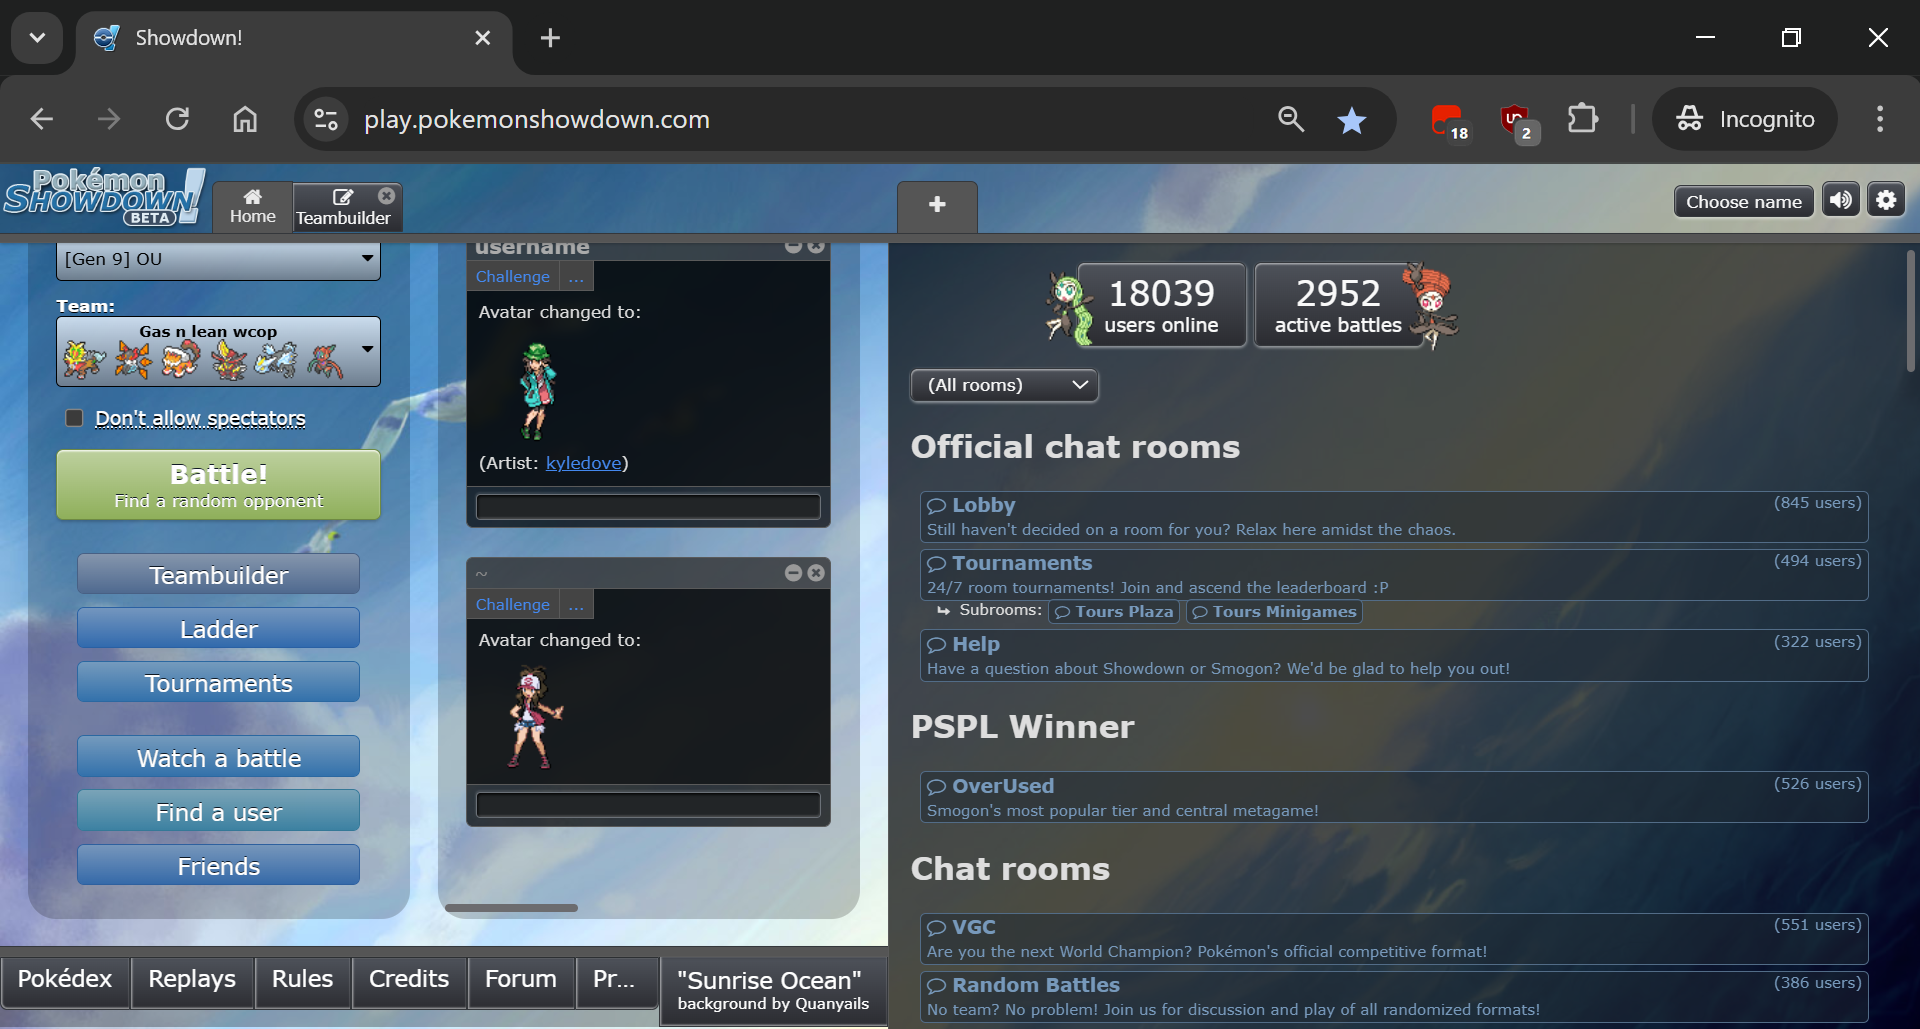The image size is (1920, 1029).
Task: Click the room list vertical scrollbar
Action: [1910, 312]
